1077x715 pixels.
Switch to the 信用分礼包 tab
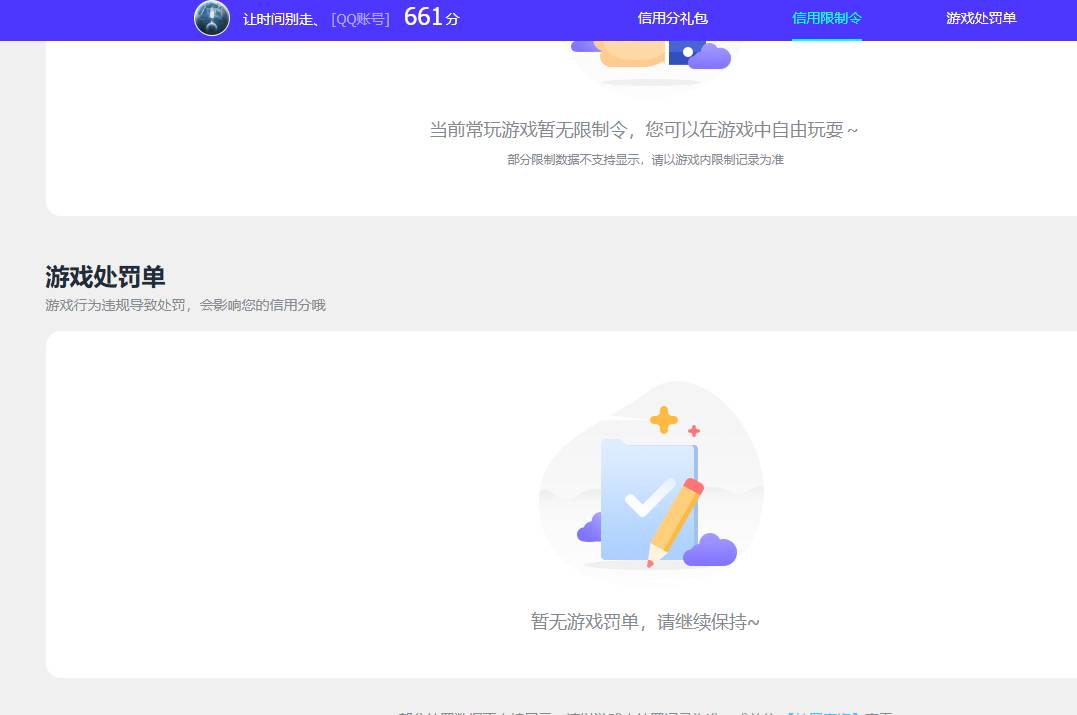click(673, 18)
